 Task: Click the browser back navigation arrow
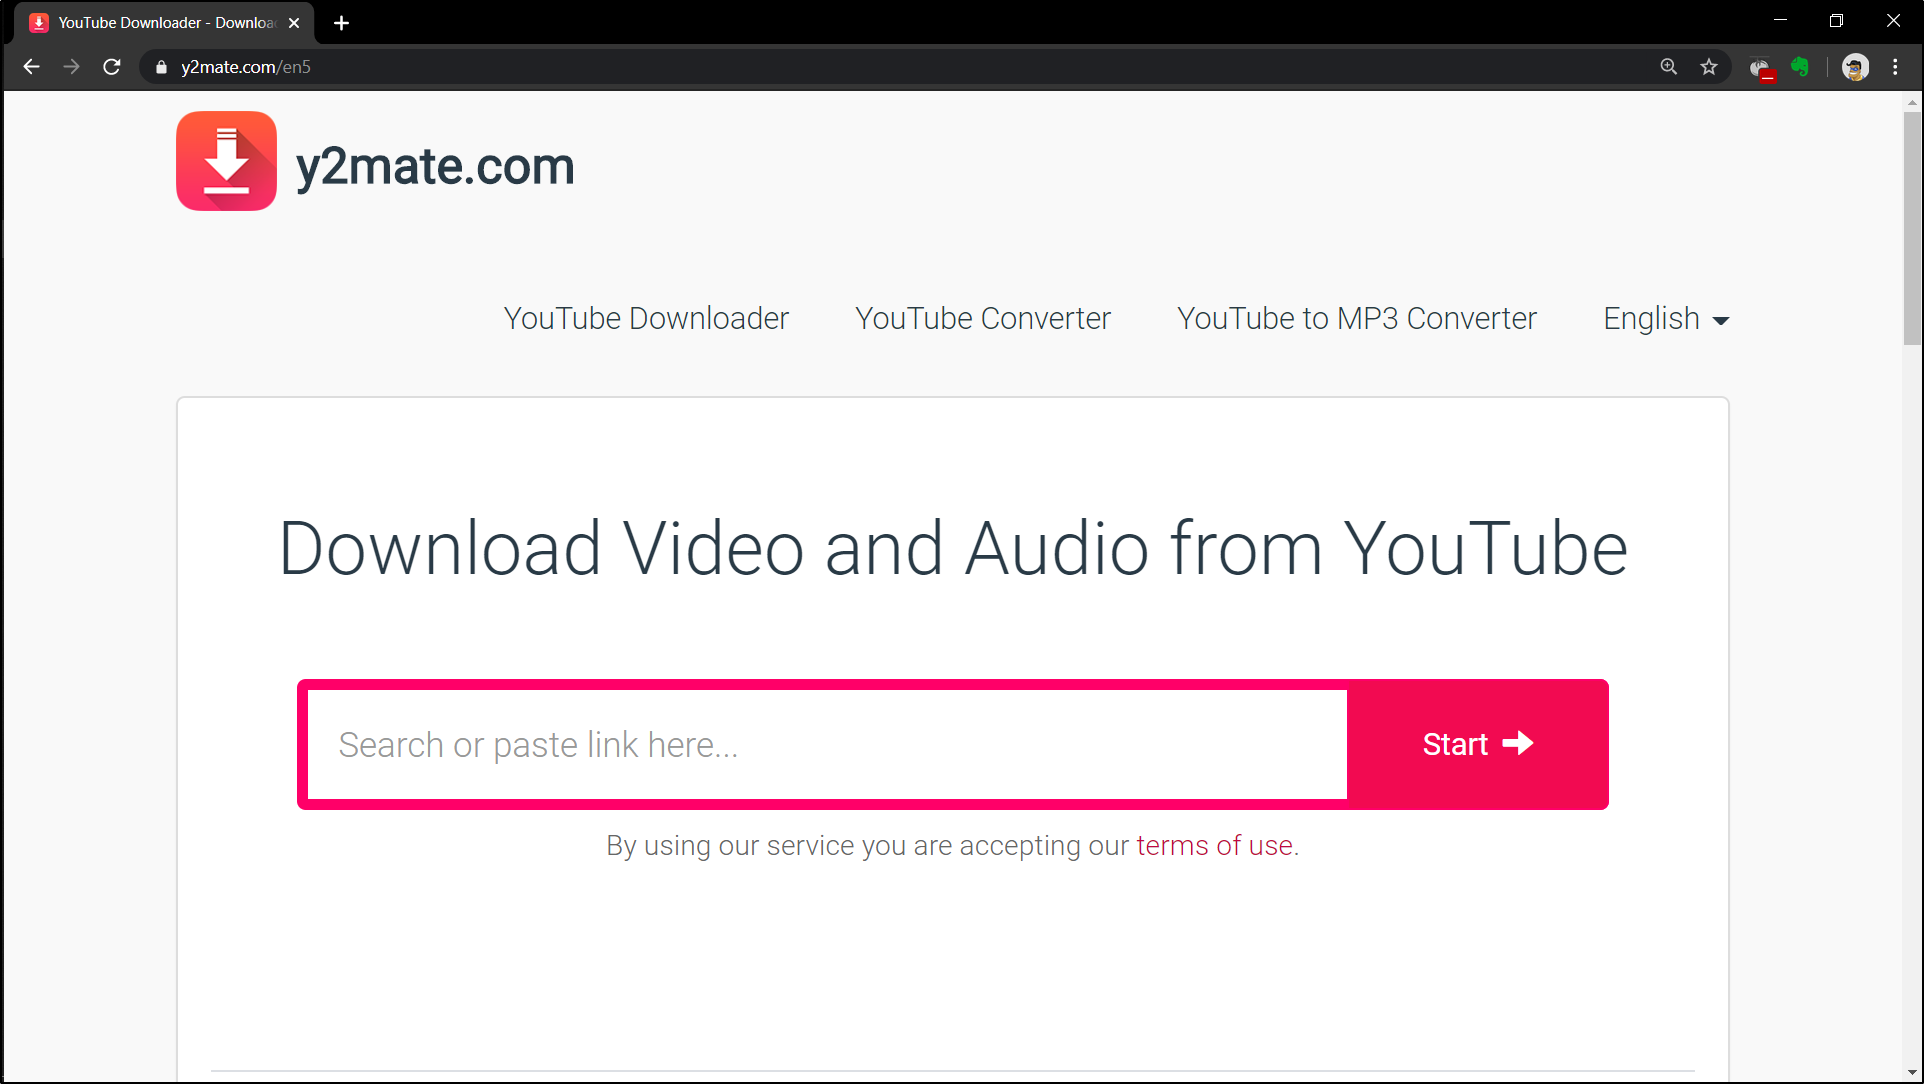click(x=30, y=67)
